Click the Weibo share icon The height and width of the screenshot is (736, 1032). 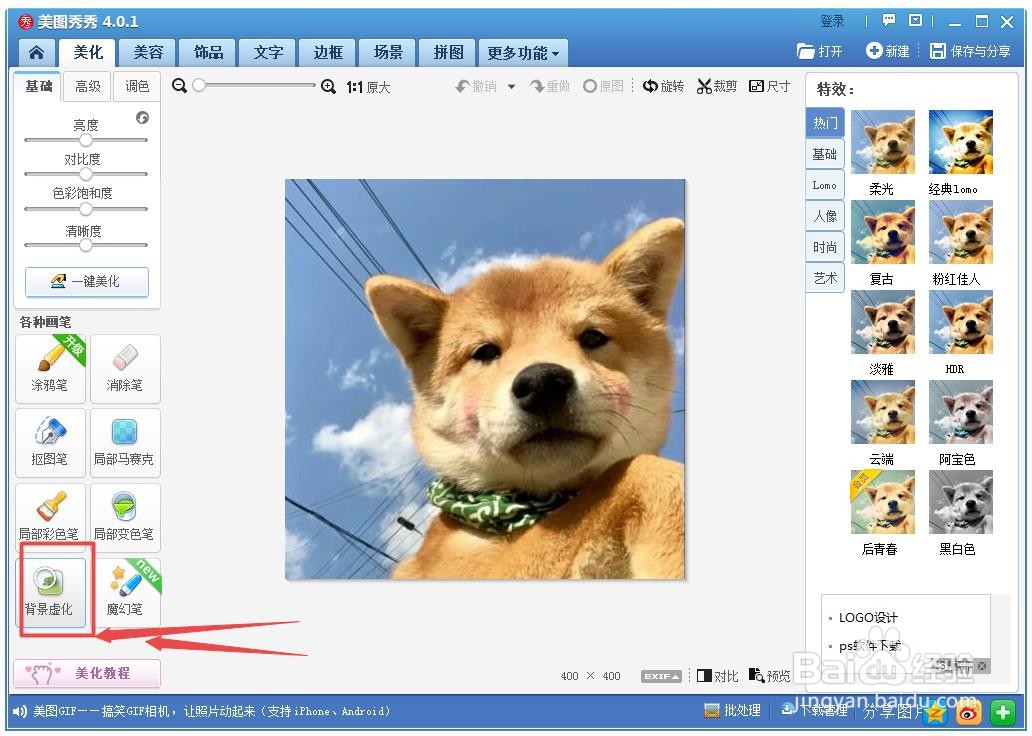pos(968,712)
